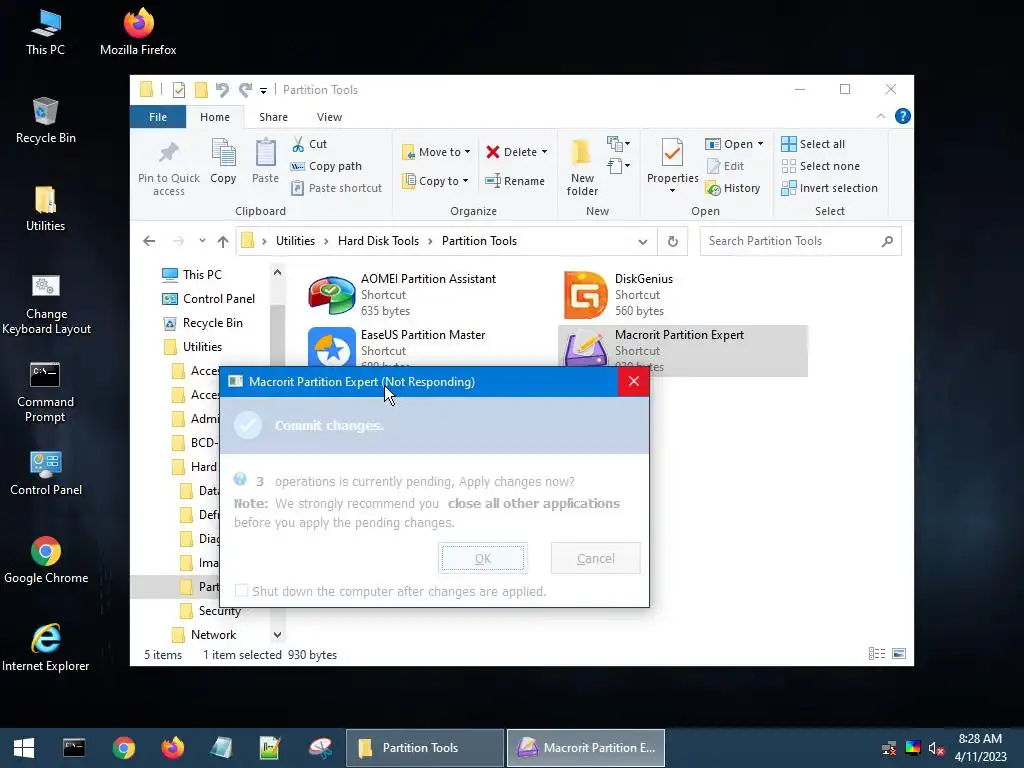The image size is (1024, 768).
Task: Click the Up one level arrow
Action: (x=223, y=242)
